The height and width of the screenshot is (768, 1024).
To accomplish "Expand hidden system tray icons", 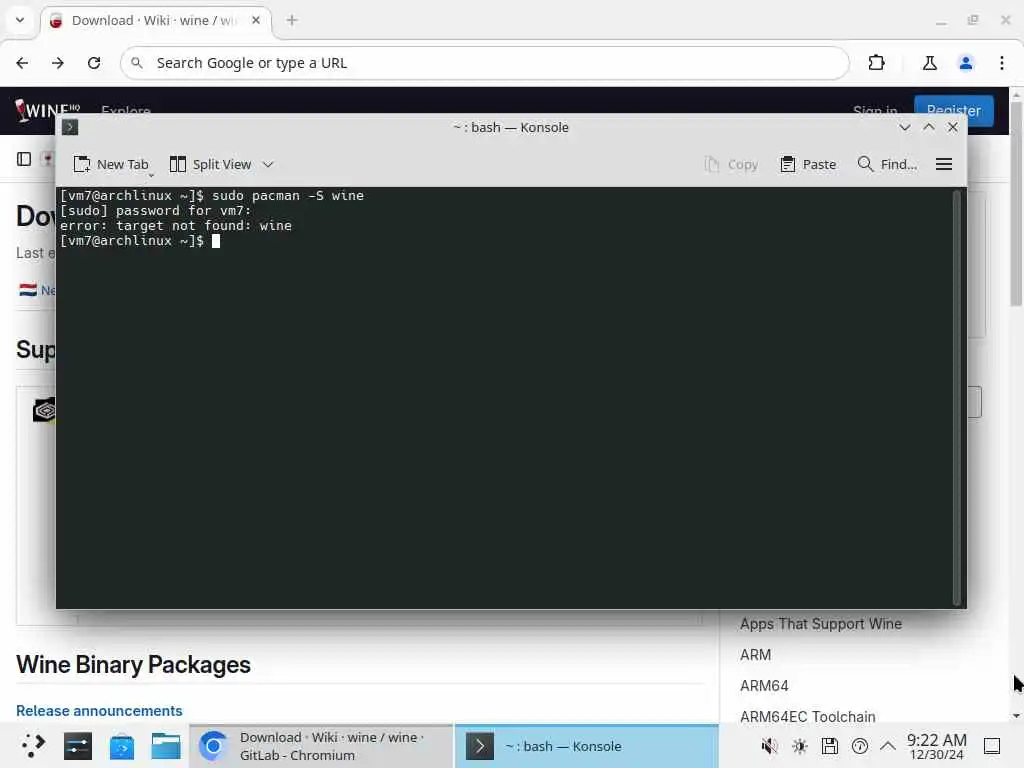I will 888,746.
